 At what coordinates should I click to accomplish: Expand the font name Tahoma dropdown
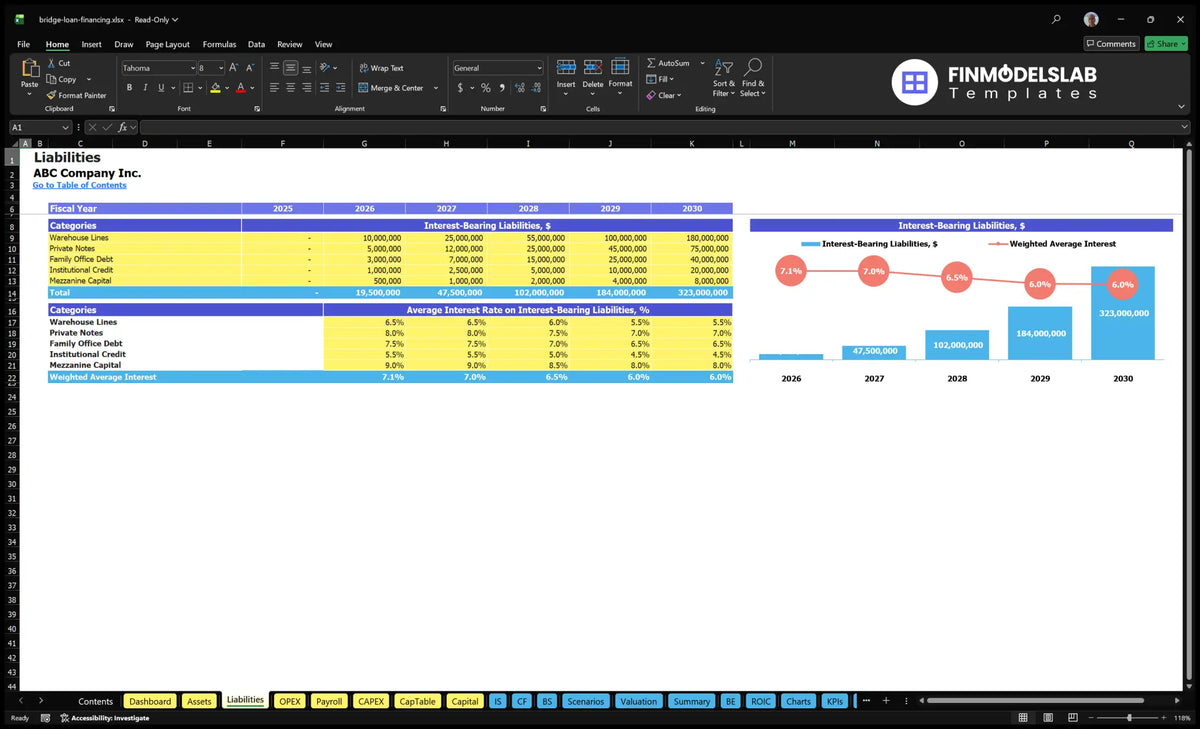192,68
